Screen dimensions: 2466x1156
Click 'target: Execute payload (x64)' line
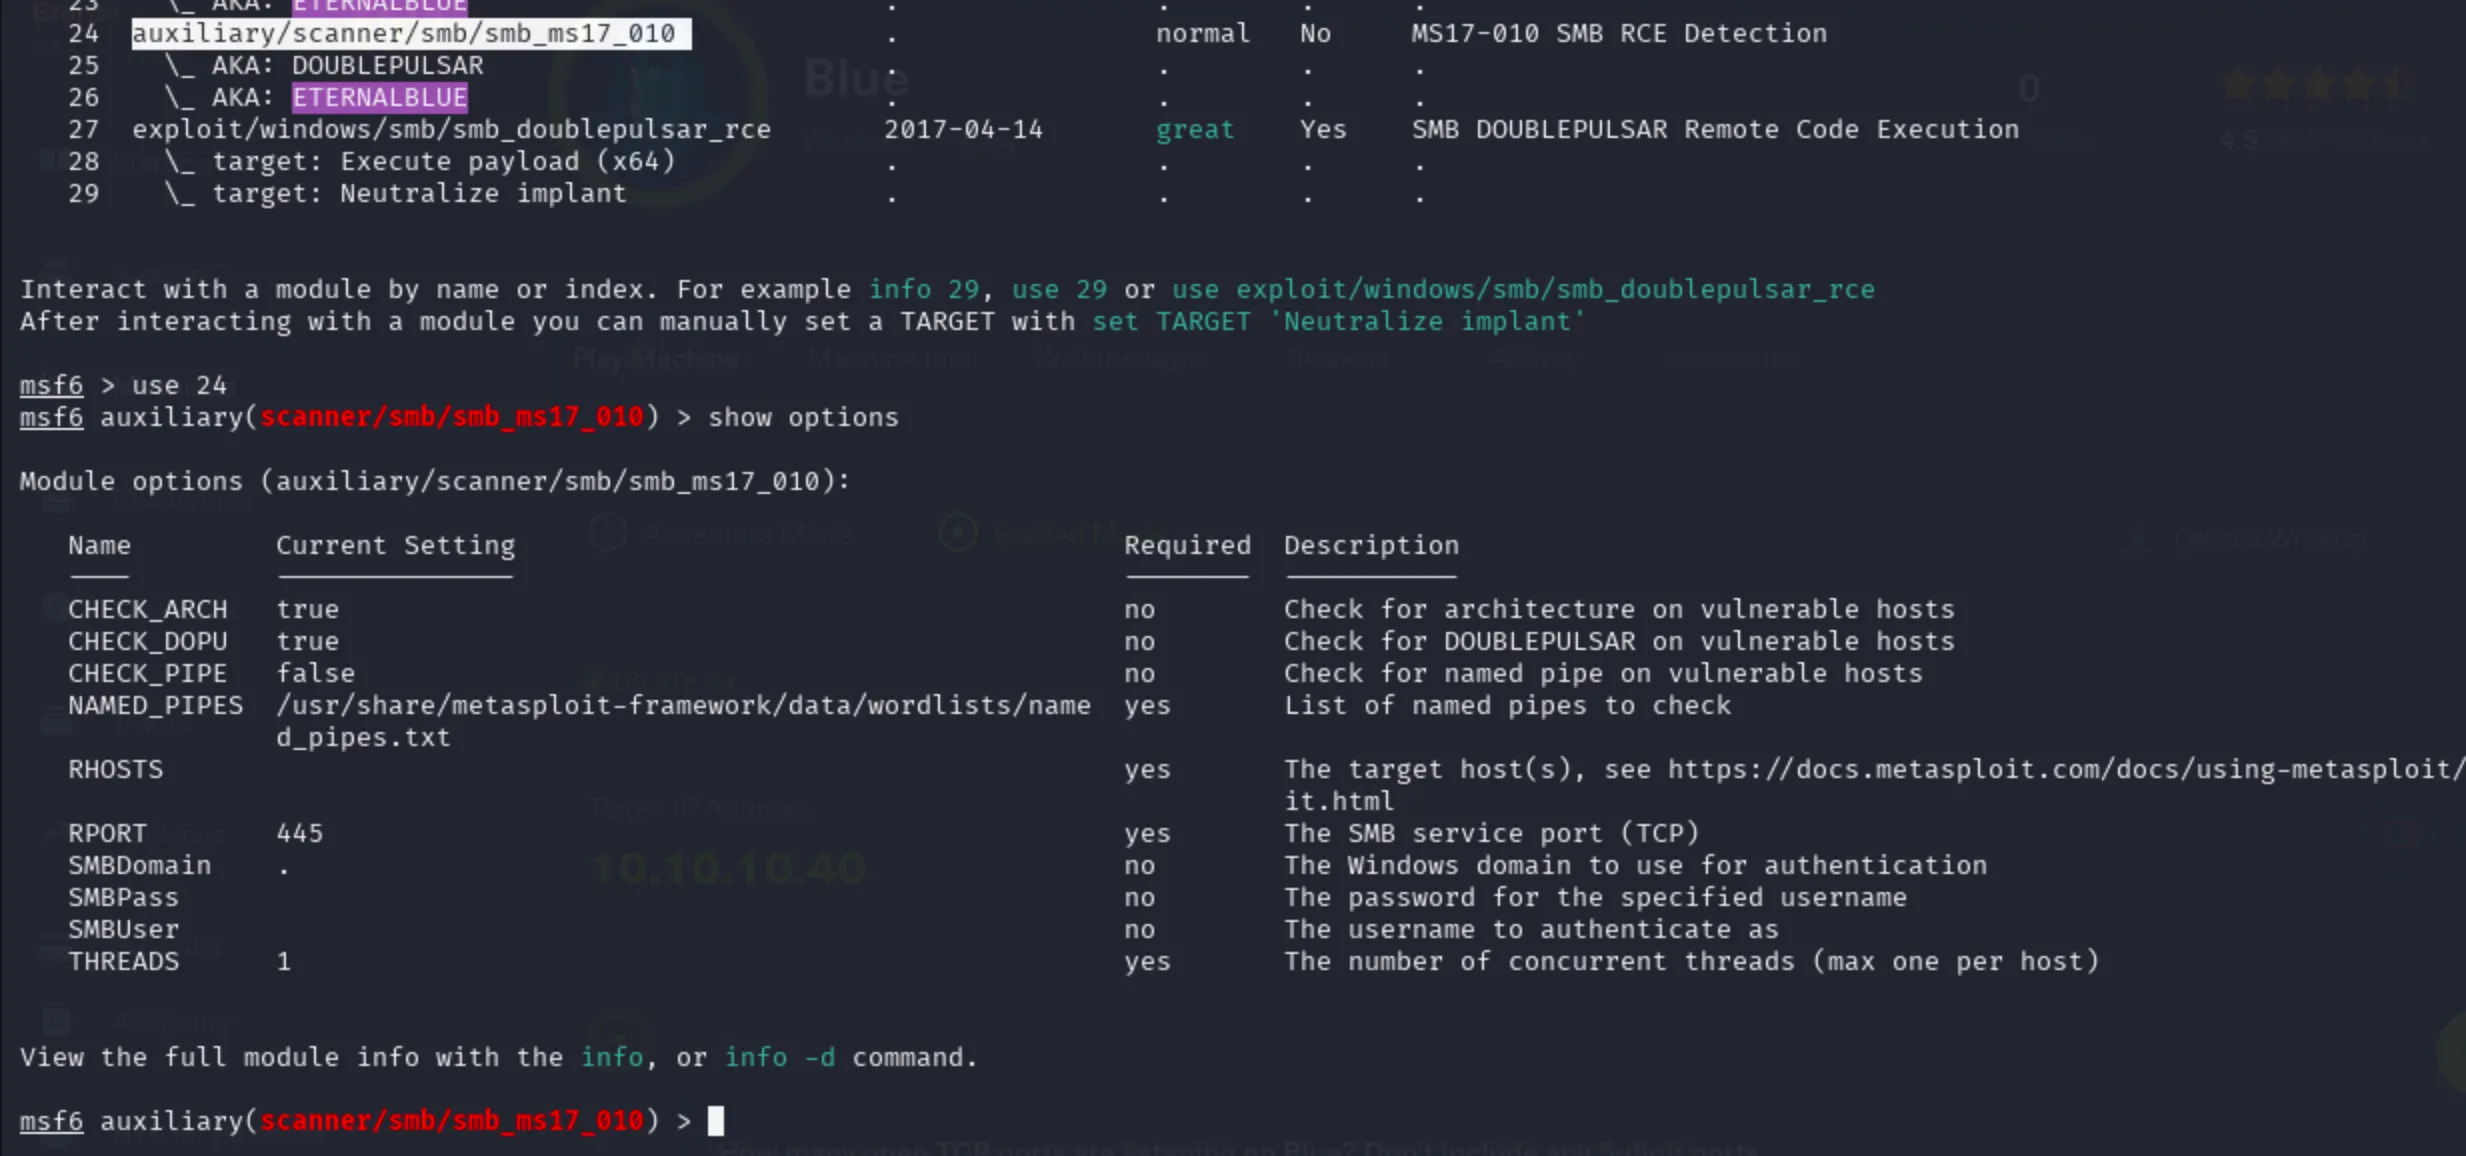tap(443, 162)
